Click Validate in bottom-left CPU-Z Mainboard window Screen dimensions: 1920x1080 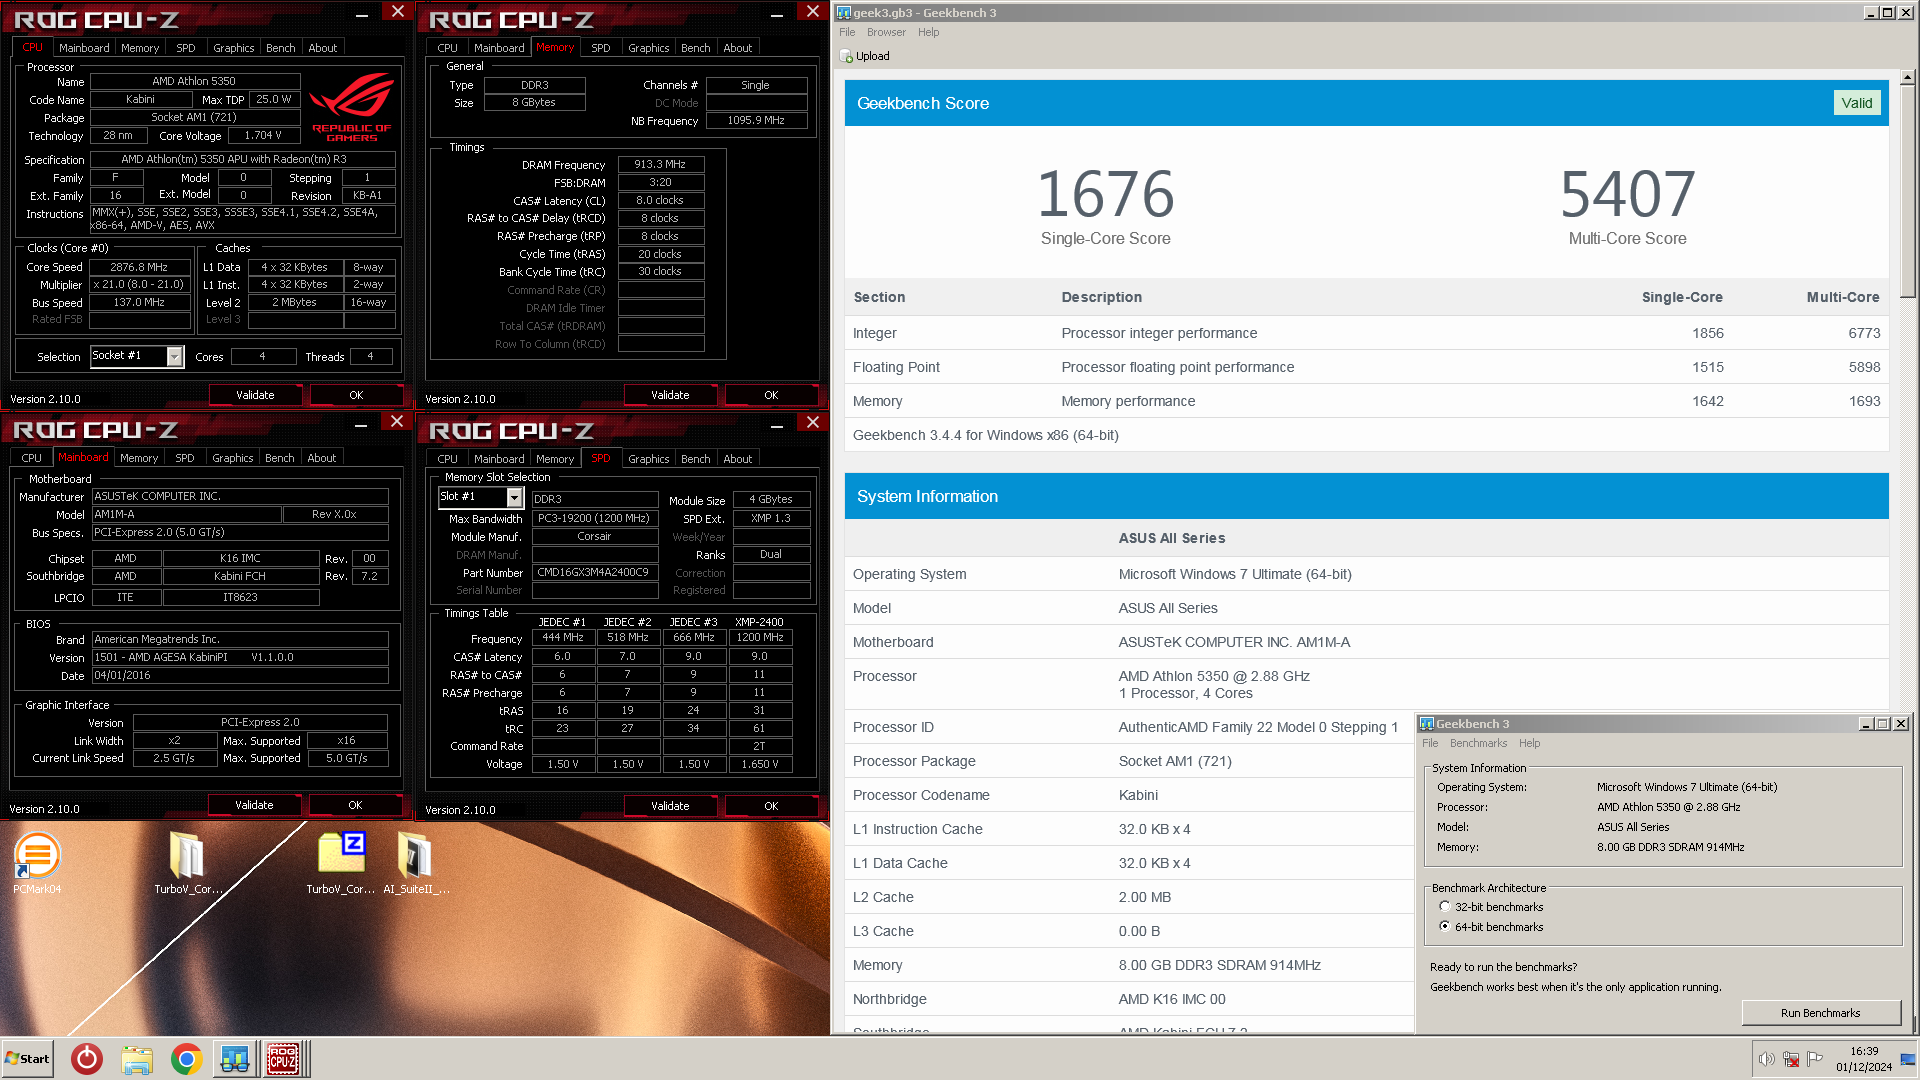click(x=254, y=805)
